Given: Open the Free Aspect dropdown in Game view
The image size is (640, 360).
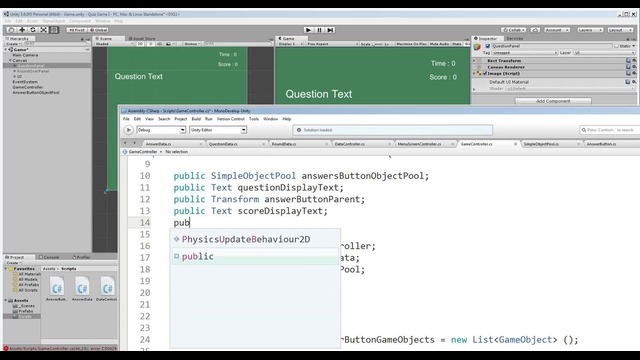Looking at the screenshot, I should click(332, 44).
